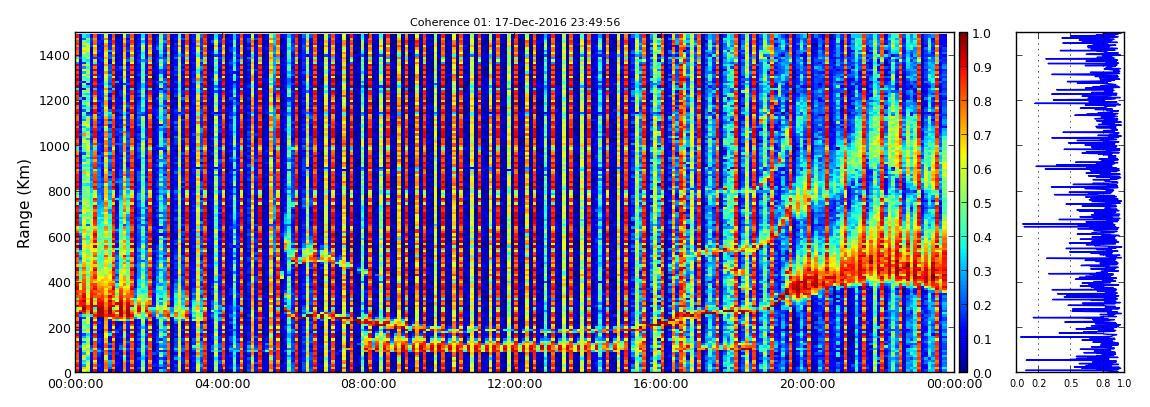This screenshot has height=407, width=1150.
Task: Select the 1200 range tick label
Action: coord(54,100)
